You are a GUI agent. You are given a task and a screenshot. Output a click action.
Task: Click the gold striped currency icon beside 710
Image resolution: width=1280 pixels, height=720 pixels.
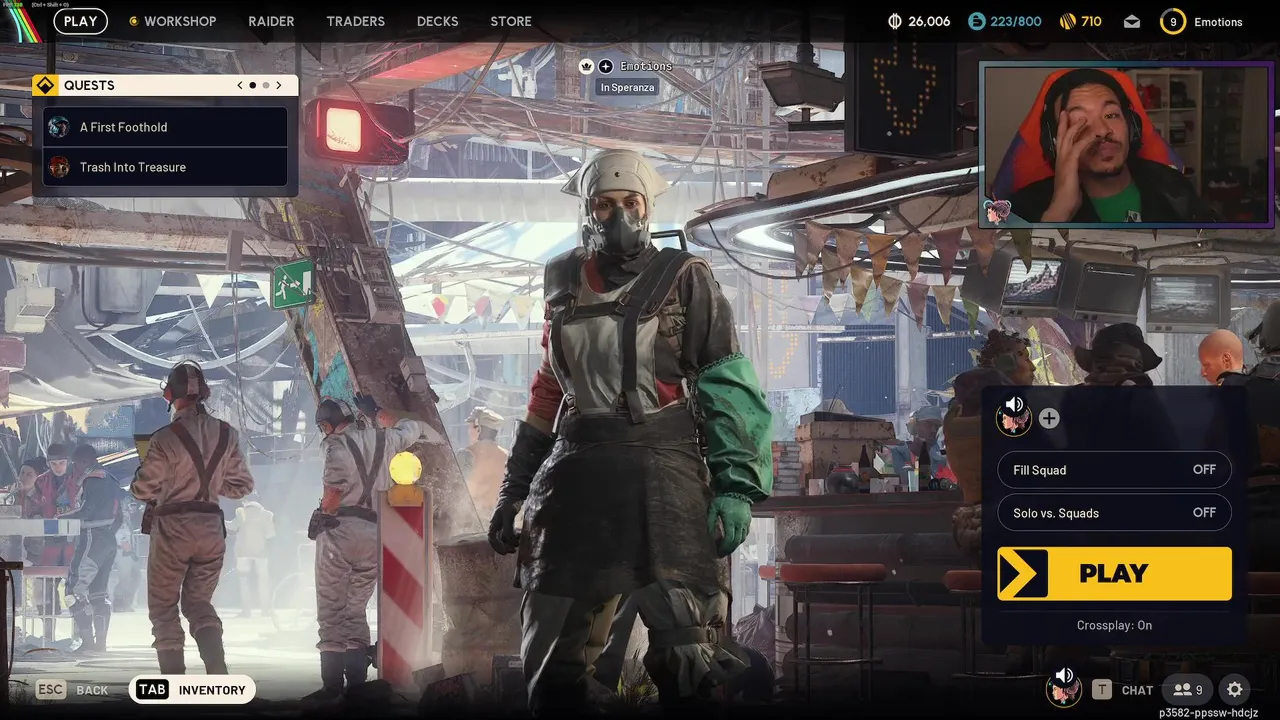(x=1067, y=21)
